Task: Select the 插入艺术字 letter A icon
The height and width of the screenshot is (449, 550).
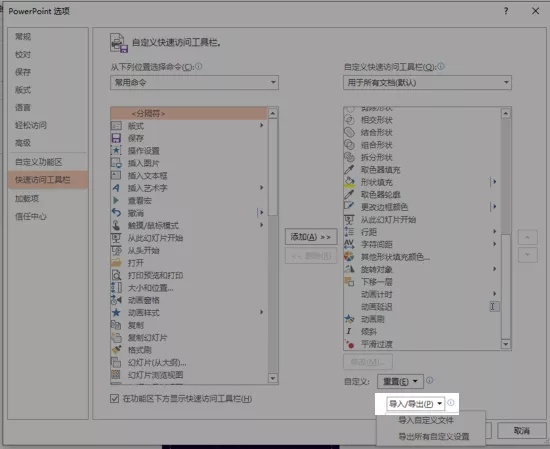Action: click(x=116, y=188)
